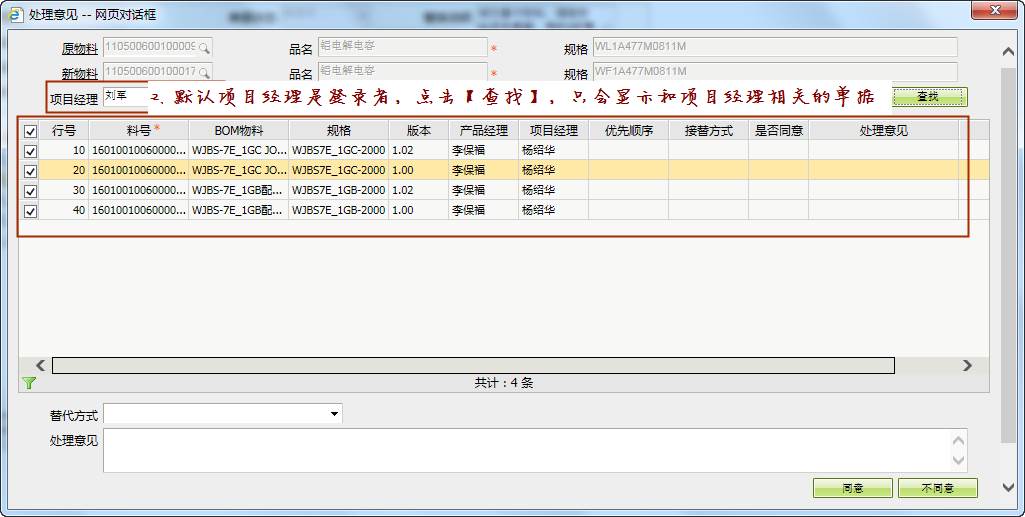Click the magnifier icon in 新物料 field
1025x517 pixels.
(x=204, y=73)
